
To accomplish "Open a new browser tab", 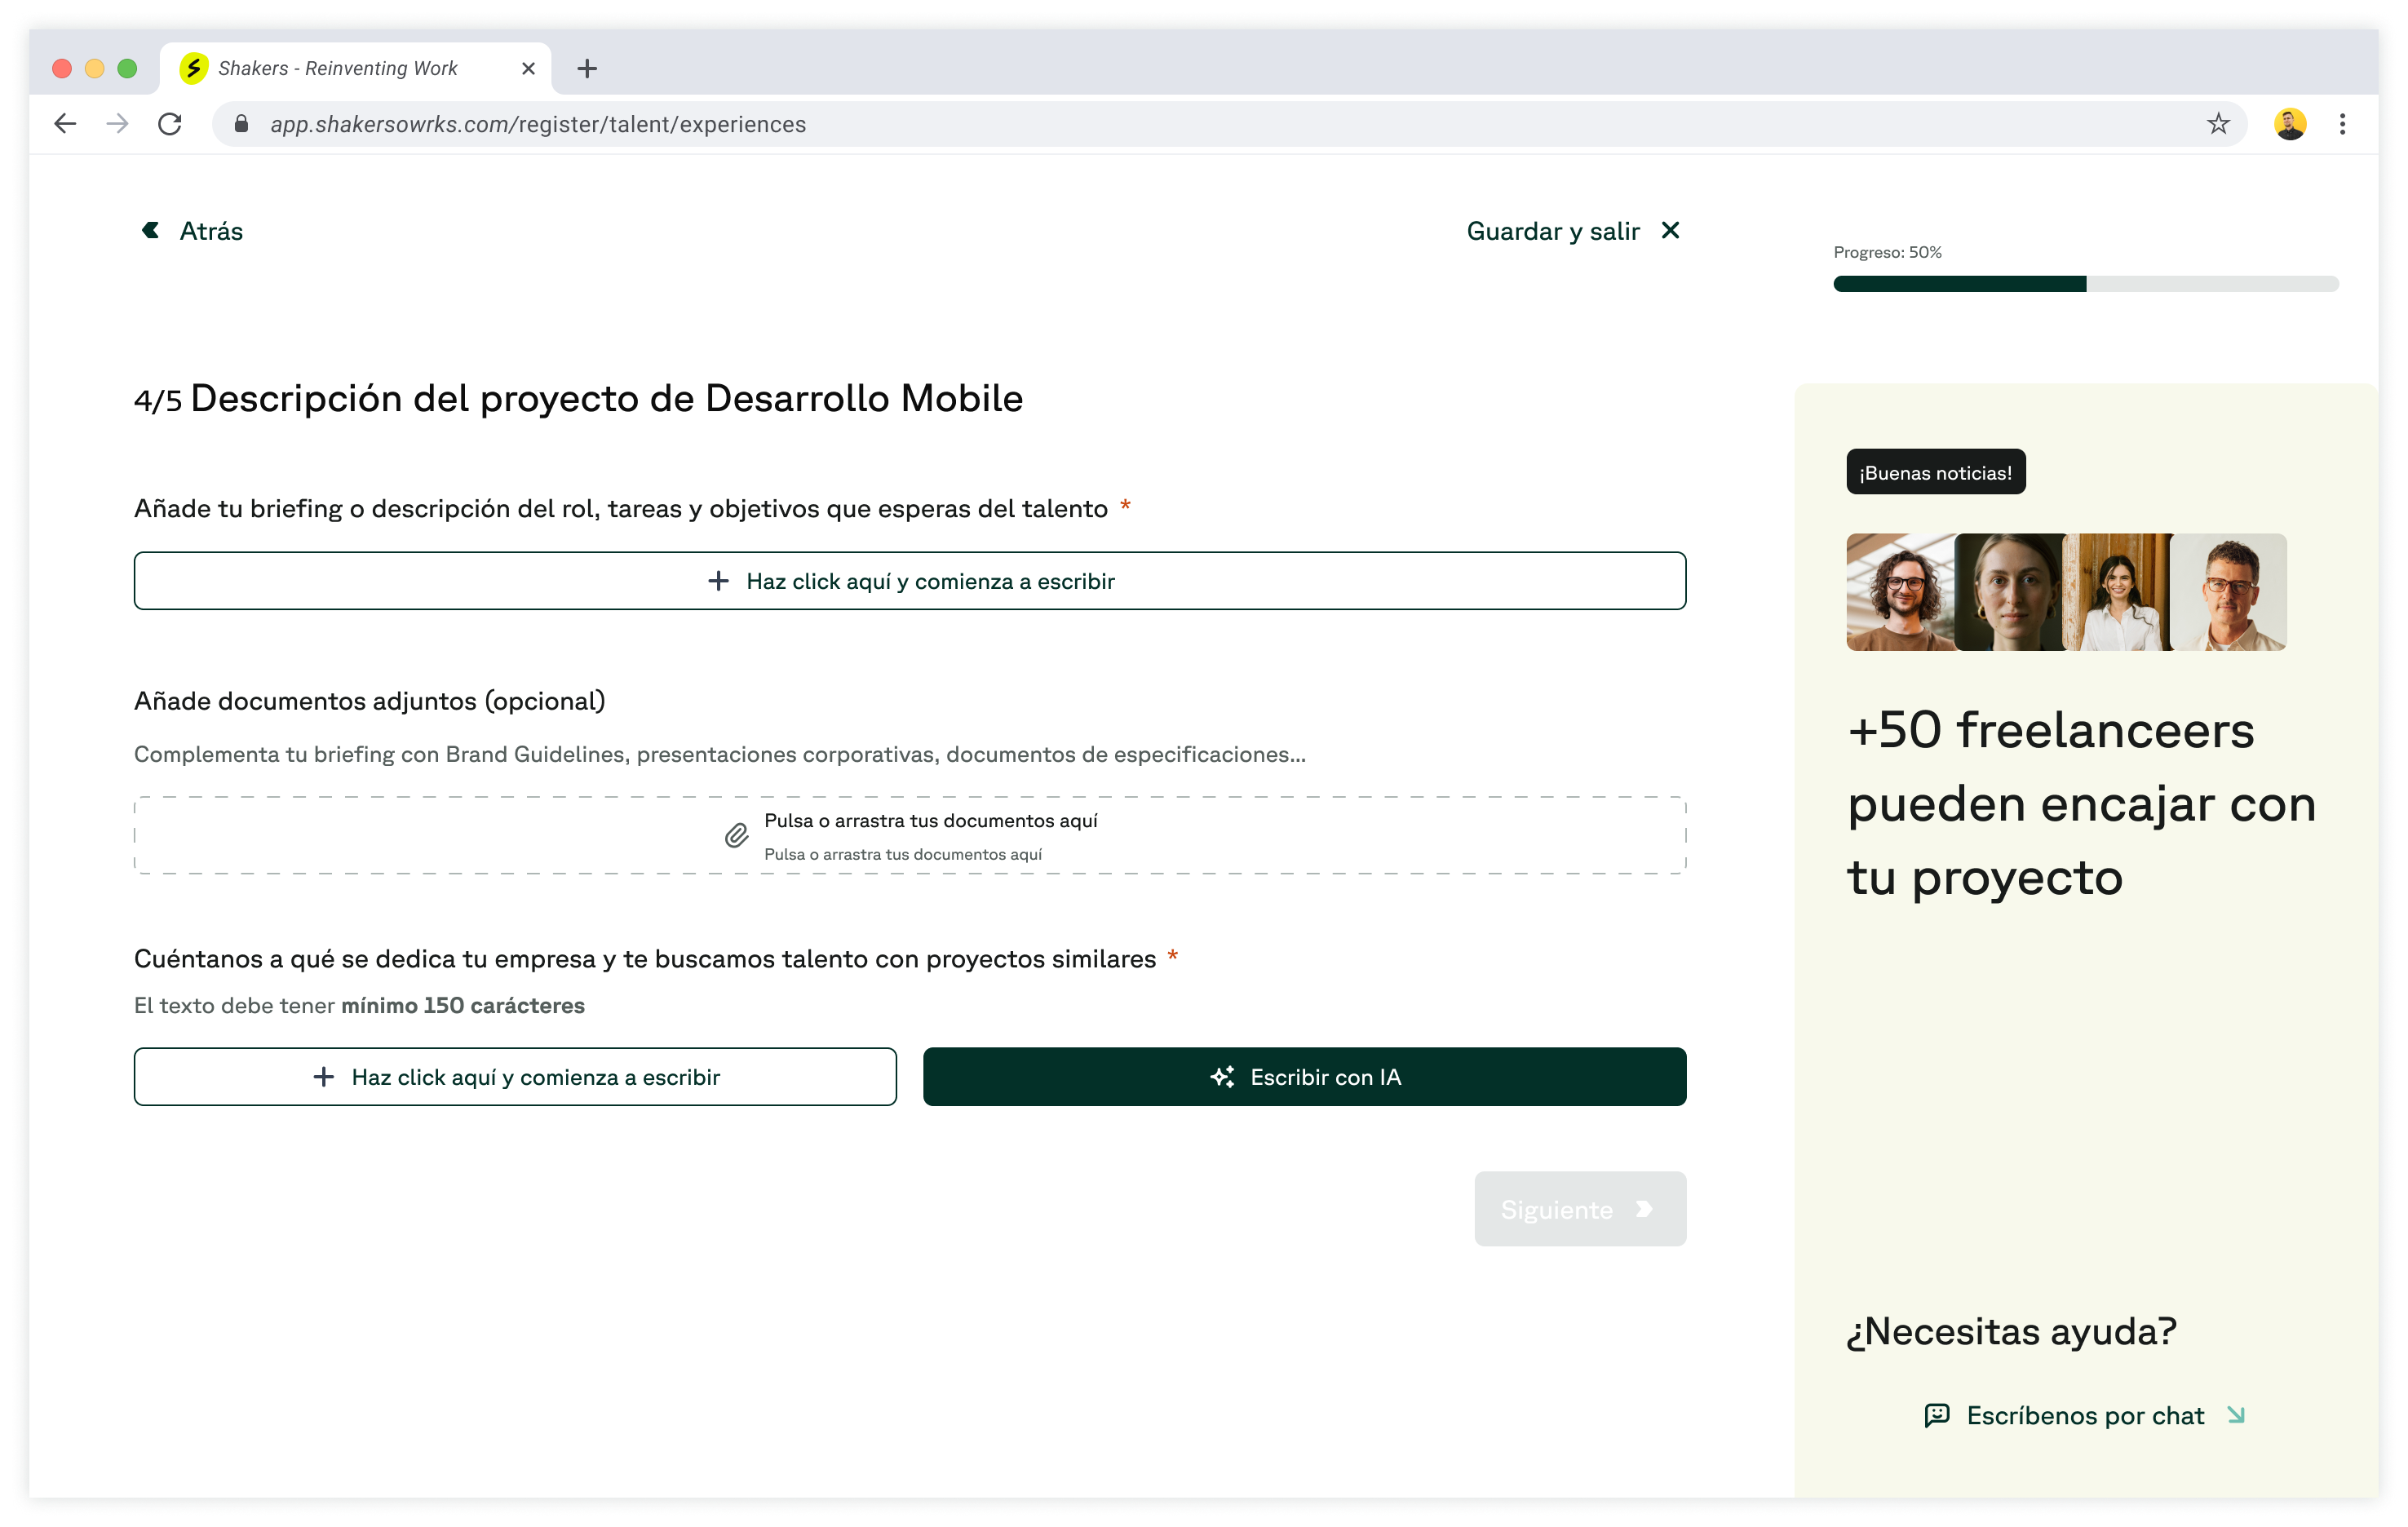I will (x=587, y=67).
